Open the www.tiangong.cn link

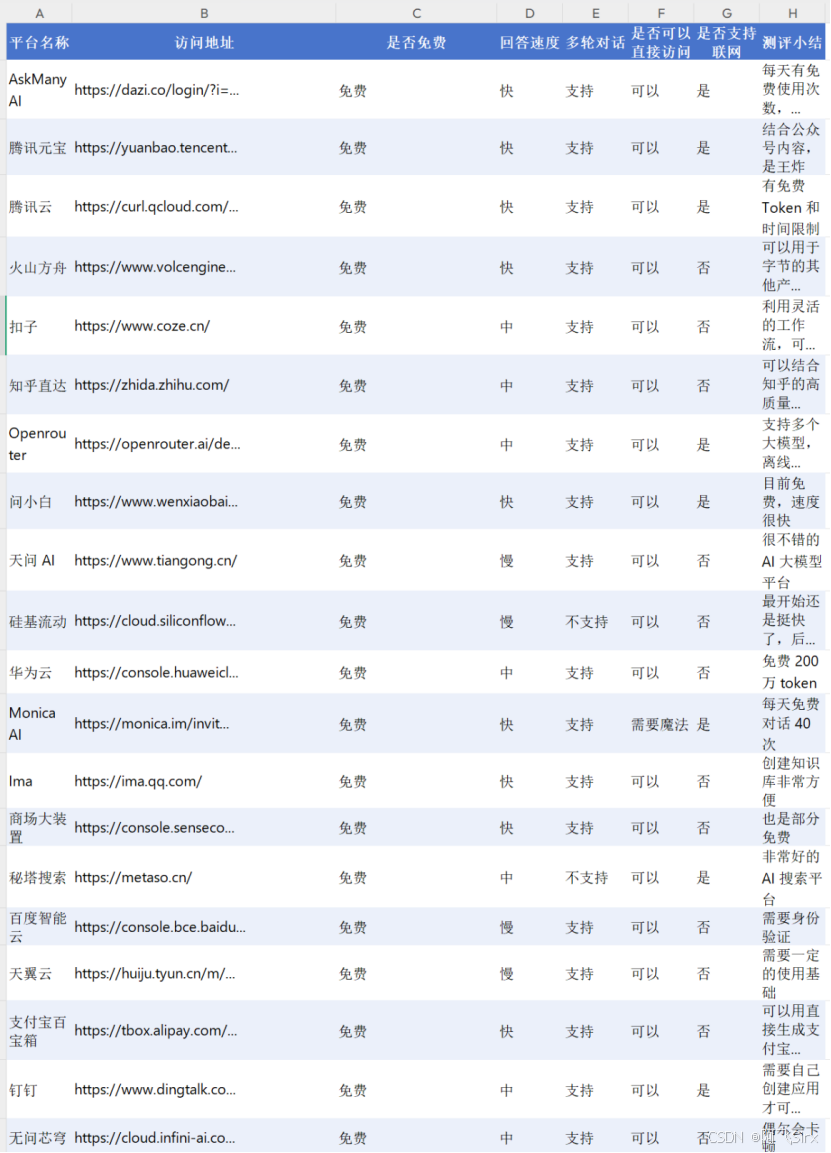pyautogui.click(x=156, y=560)
